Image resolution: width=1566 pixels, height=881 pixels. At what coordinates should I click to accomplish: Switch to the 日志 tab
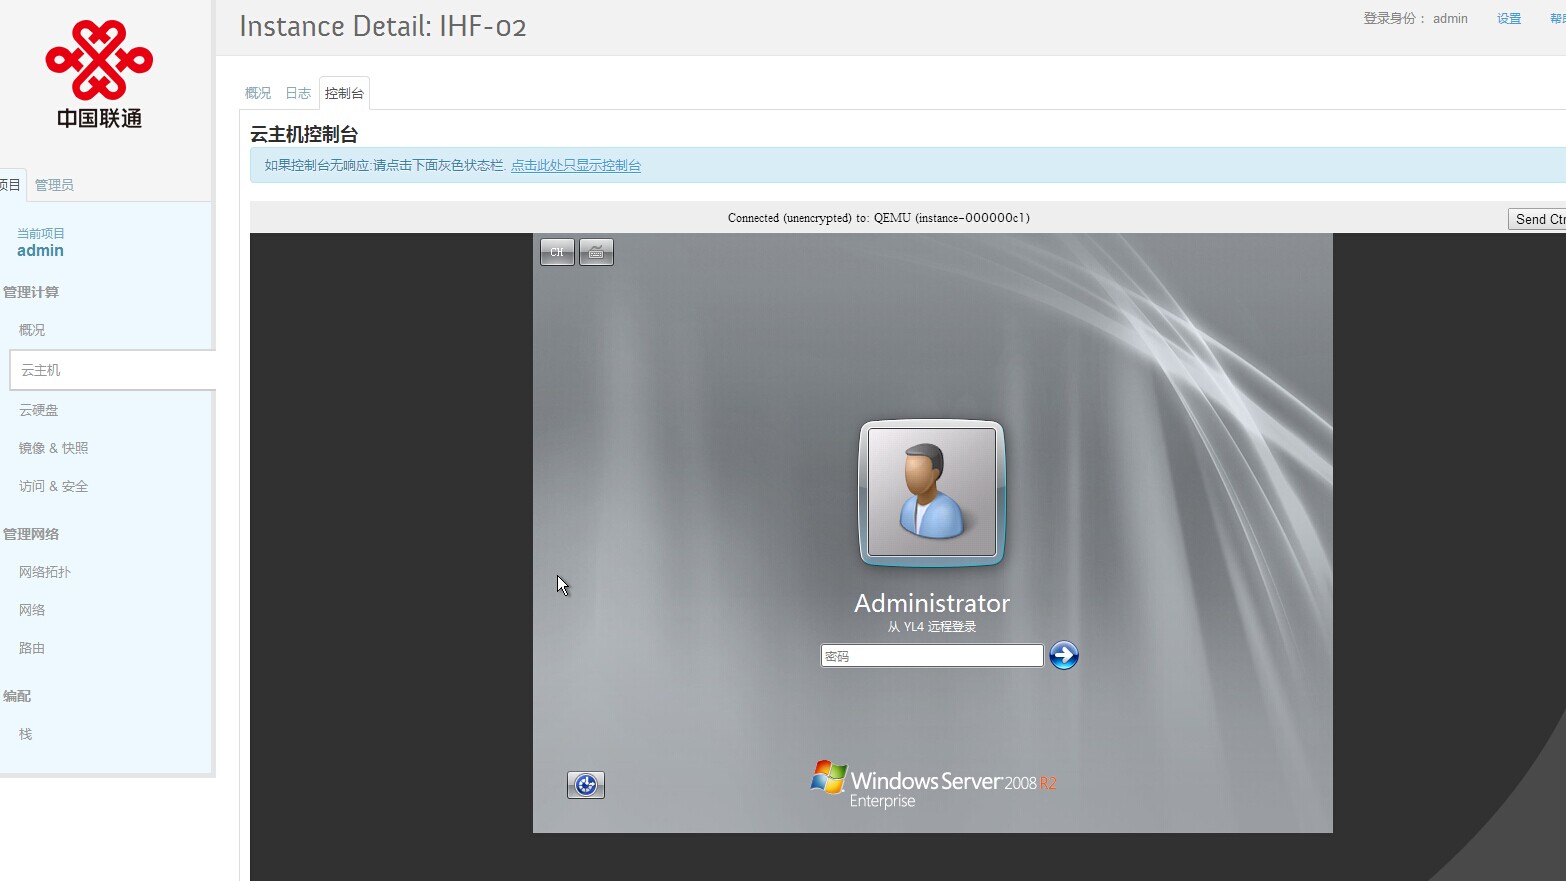(298, 93)
